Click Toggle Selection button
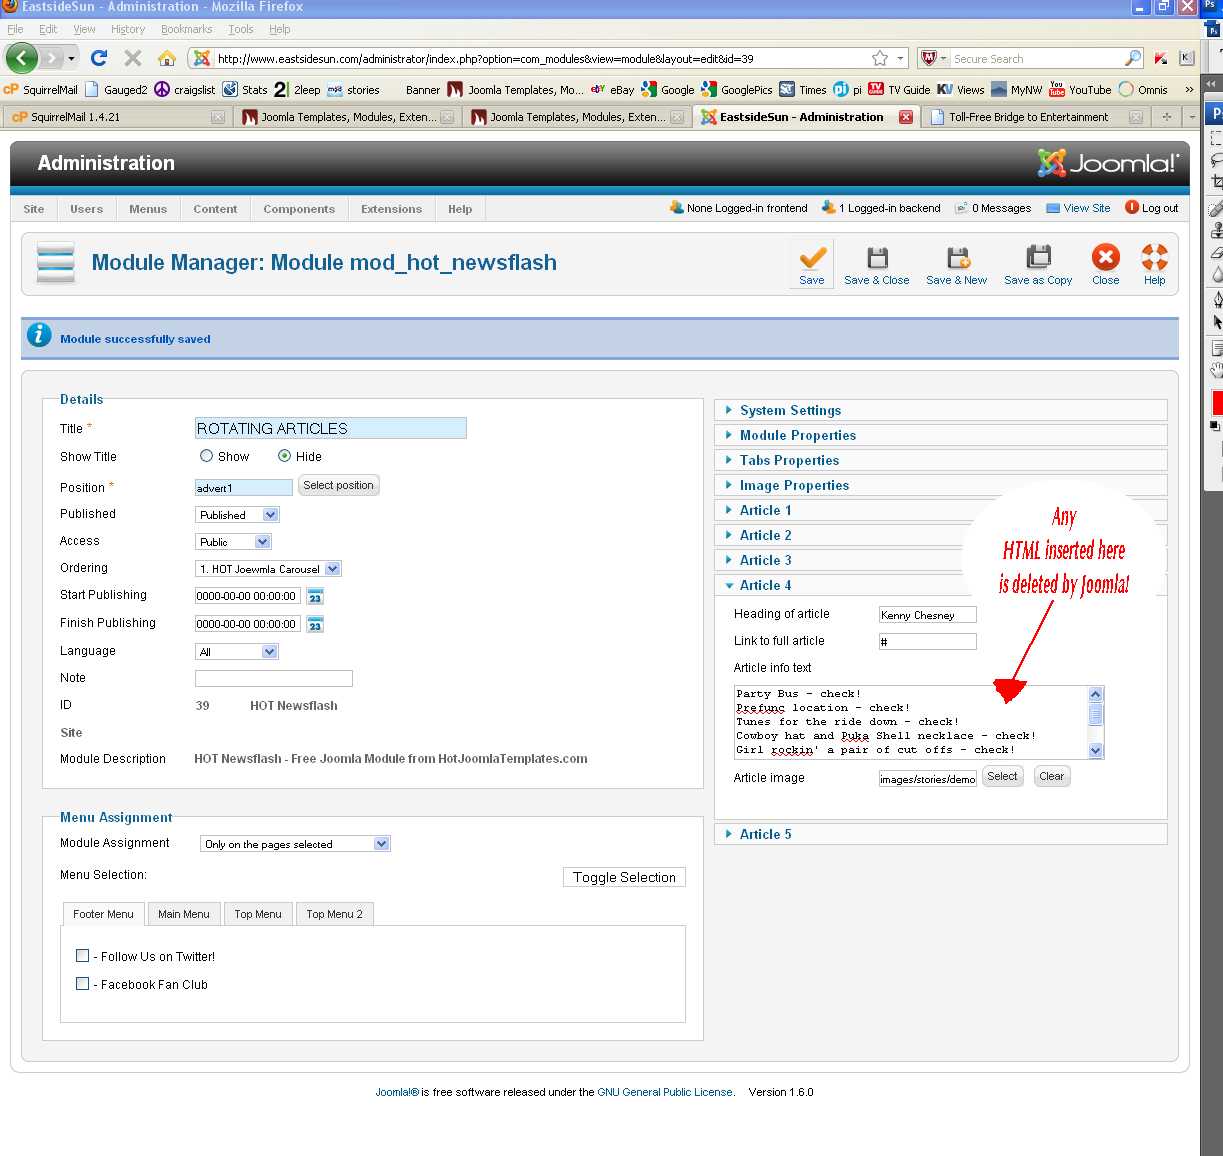The image size is (1223, 1156). (624, 877)
